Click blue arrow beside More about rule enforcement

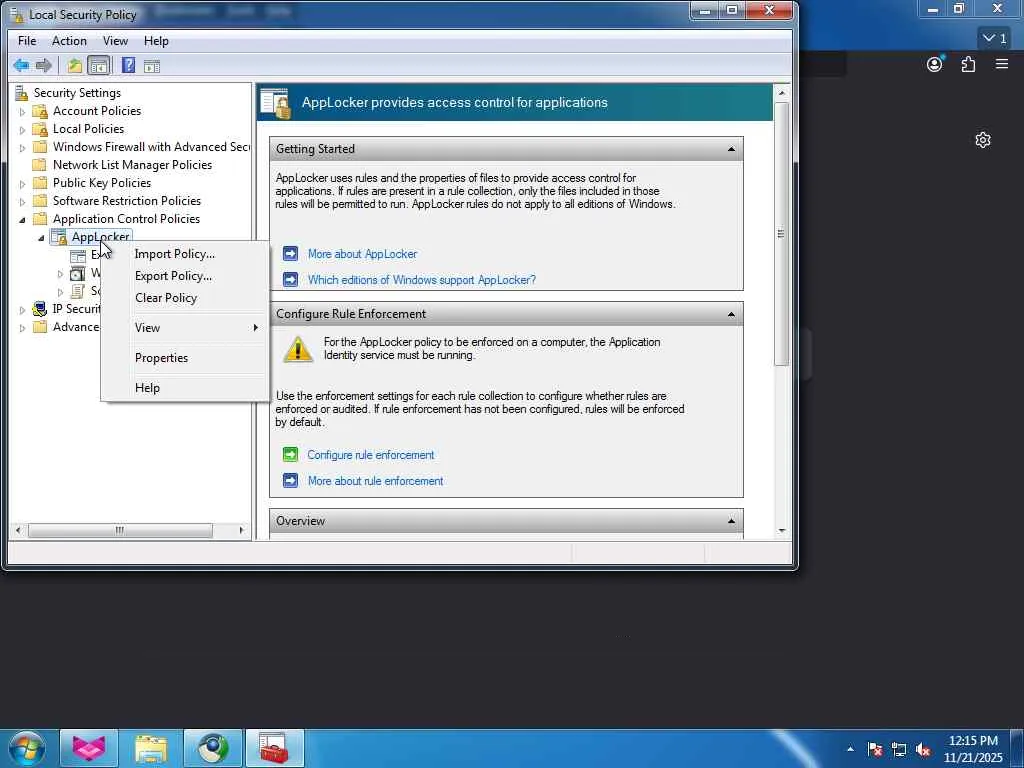(291, 481)
